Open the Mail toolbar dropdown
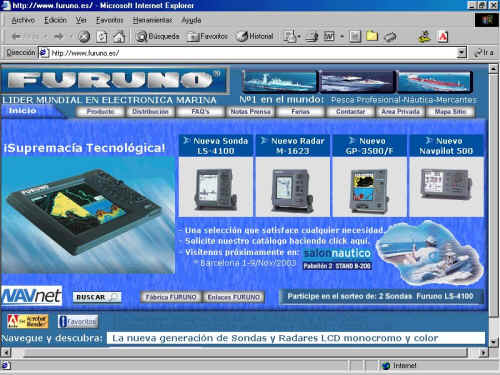The height and width of the screenshot is (375, 500). click(292, 36)
